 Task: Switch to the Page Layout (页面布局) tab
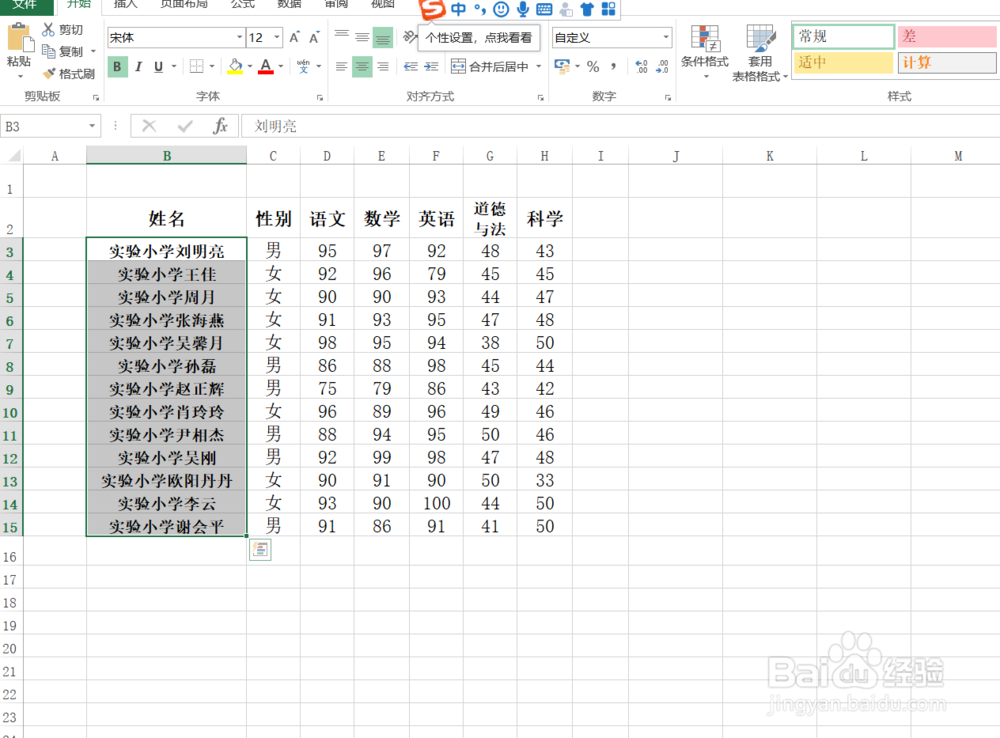pyautogui.click(x=184, y=4)
